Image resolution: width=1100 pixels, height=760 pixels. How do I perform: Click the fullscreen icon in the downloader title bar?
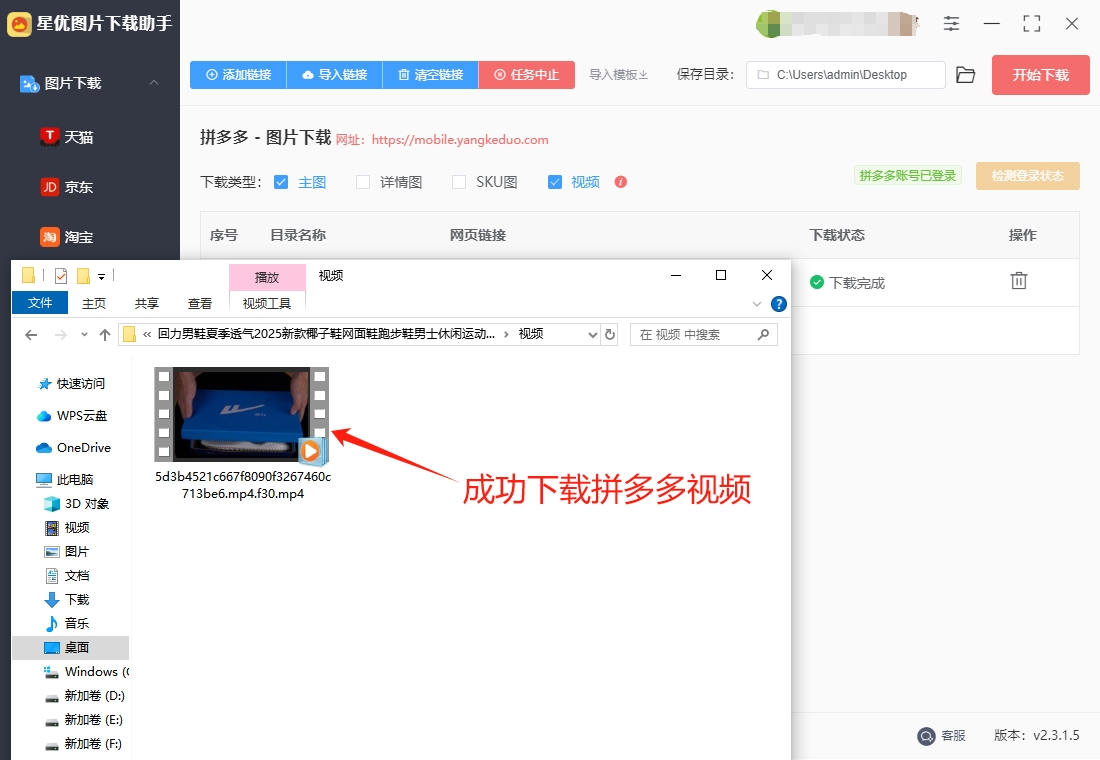1031,23
